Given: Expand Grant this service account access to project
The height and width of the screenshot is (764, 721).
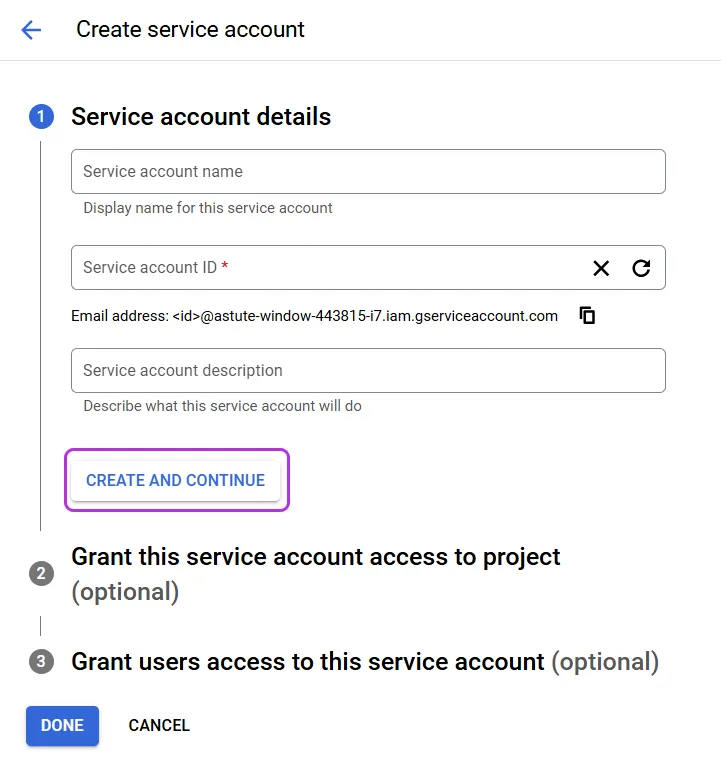Looking at the screenshot, I should tap(316, 574).
